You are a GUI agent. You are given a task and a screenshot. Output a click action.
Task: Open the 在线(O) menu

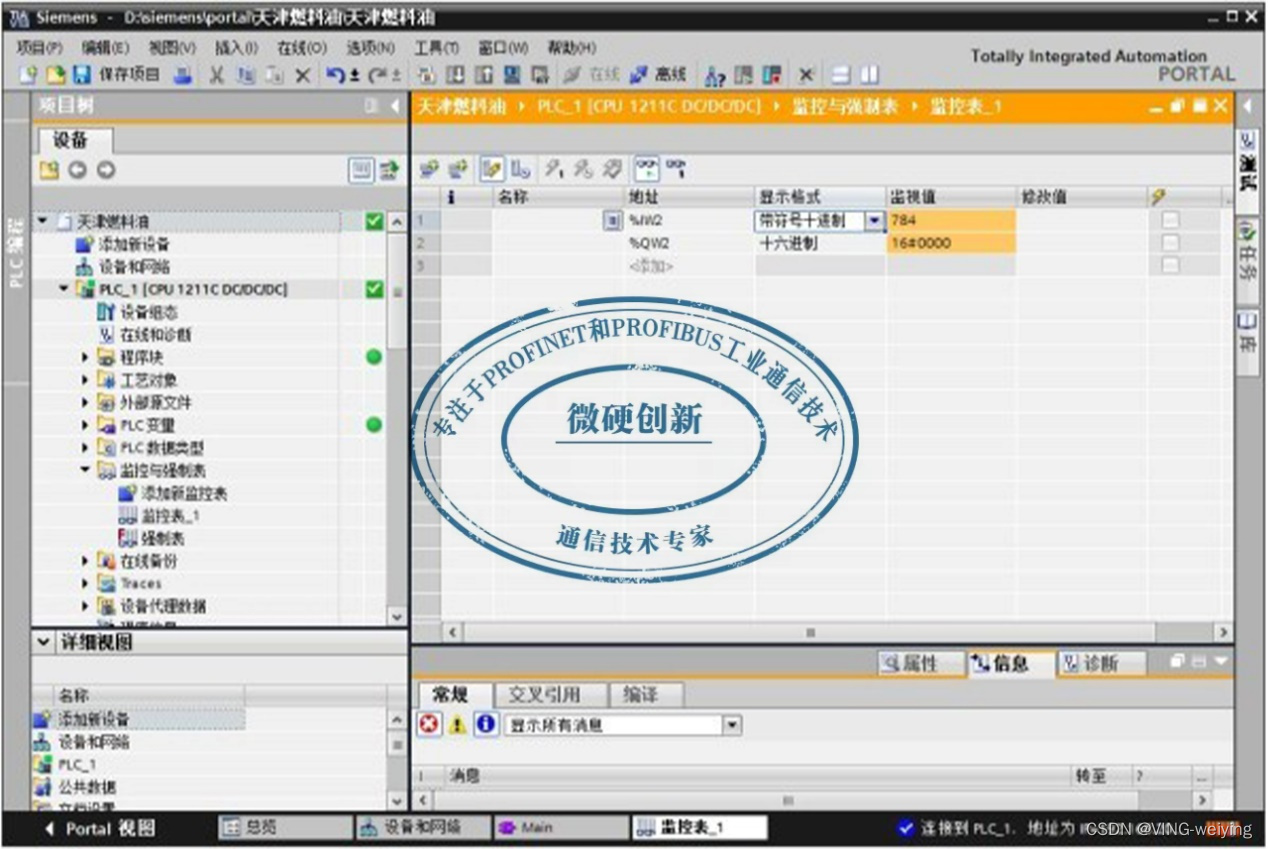click(x=302, y=47)
